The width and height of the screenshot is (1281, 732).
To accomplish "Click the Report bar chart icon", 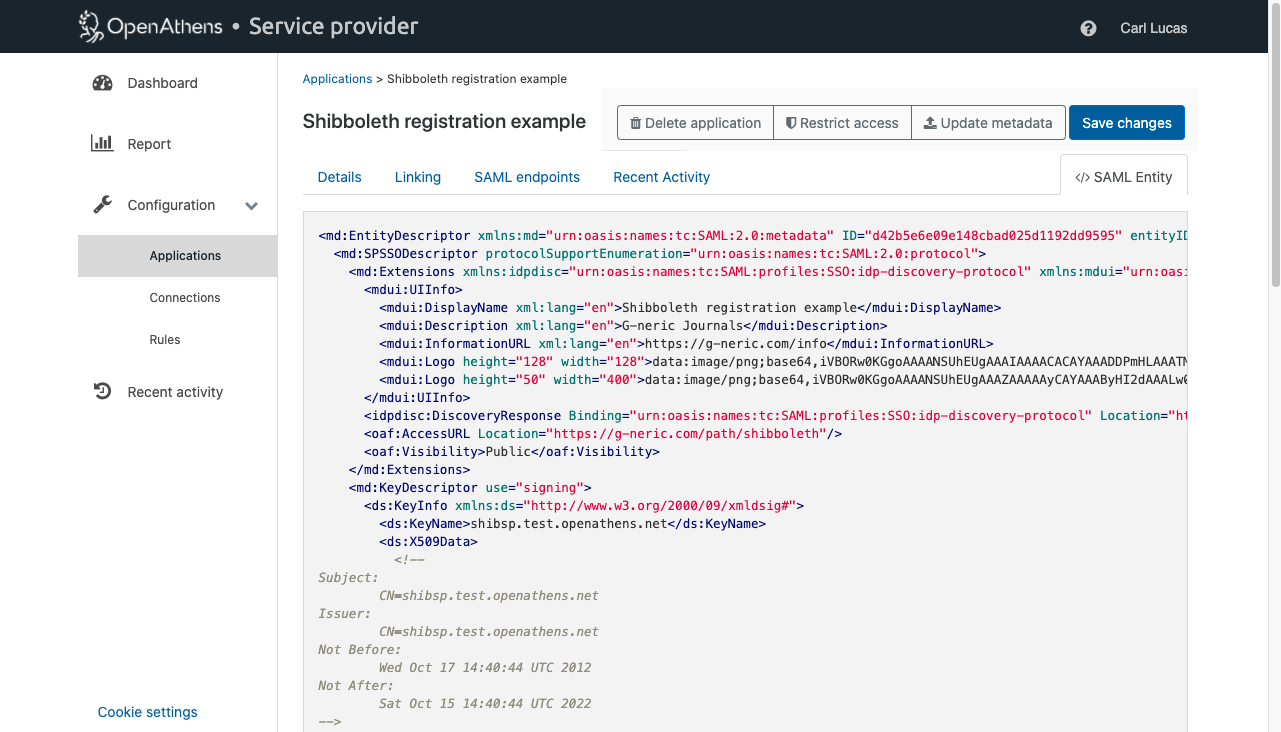I will (x=102, y=144).
